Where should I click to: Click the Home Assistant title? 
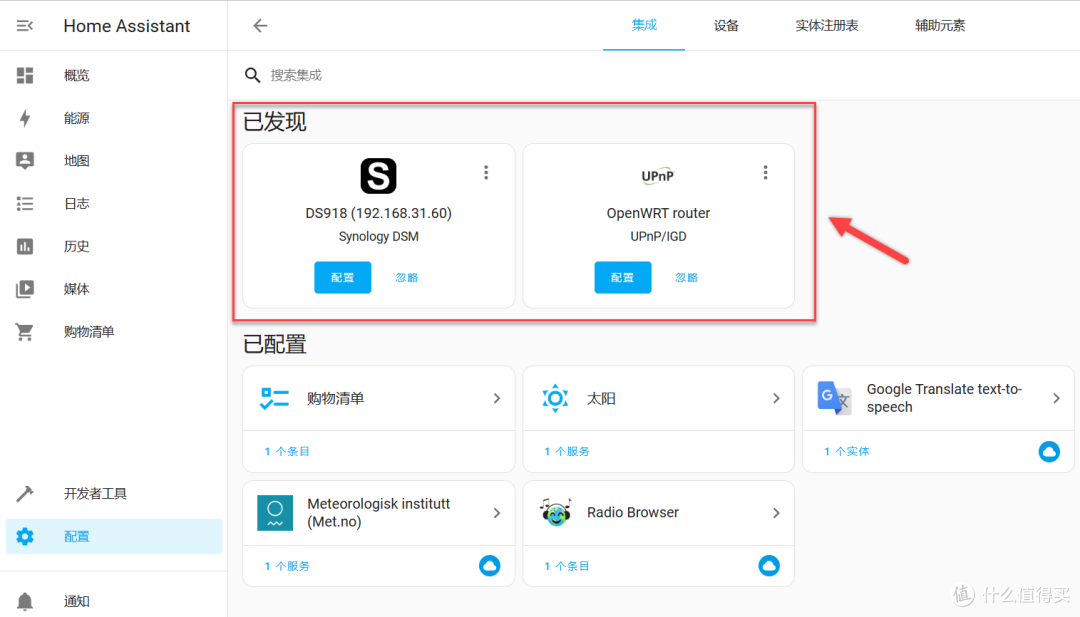pyautogui.click(x=127, y=26)
